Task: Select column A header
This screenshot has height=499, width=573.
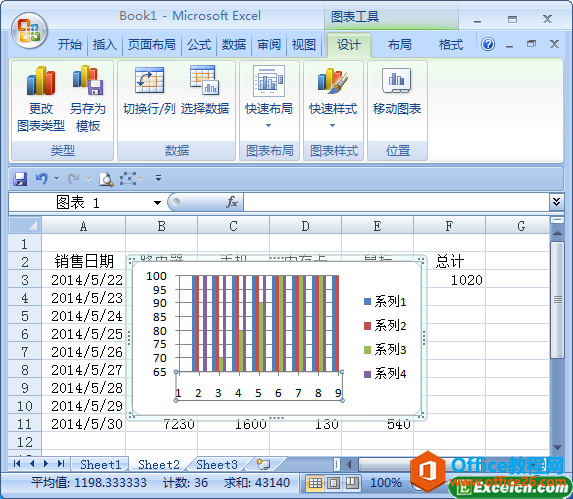Action: pos(83,226)
